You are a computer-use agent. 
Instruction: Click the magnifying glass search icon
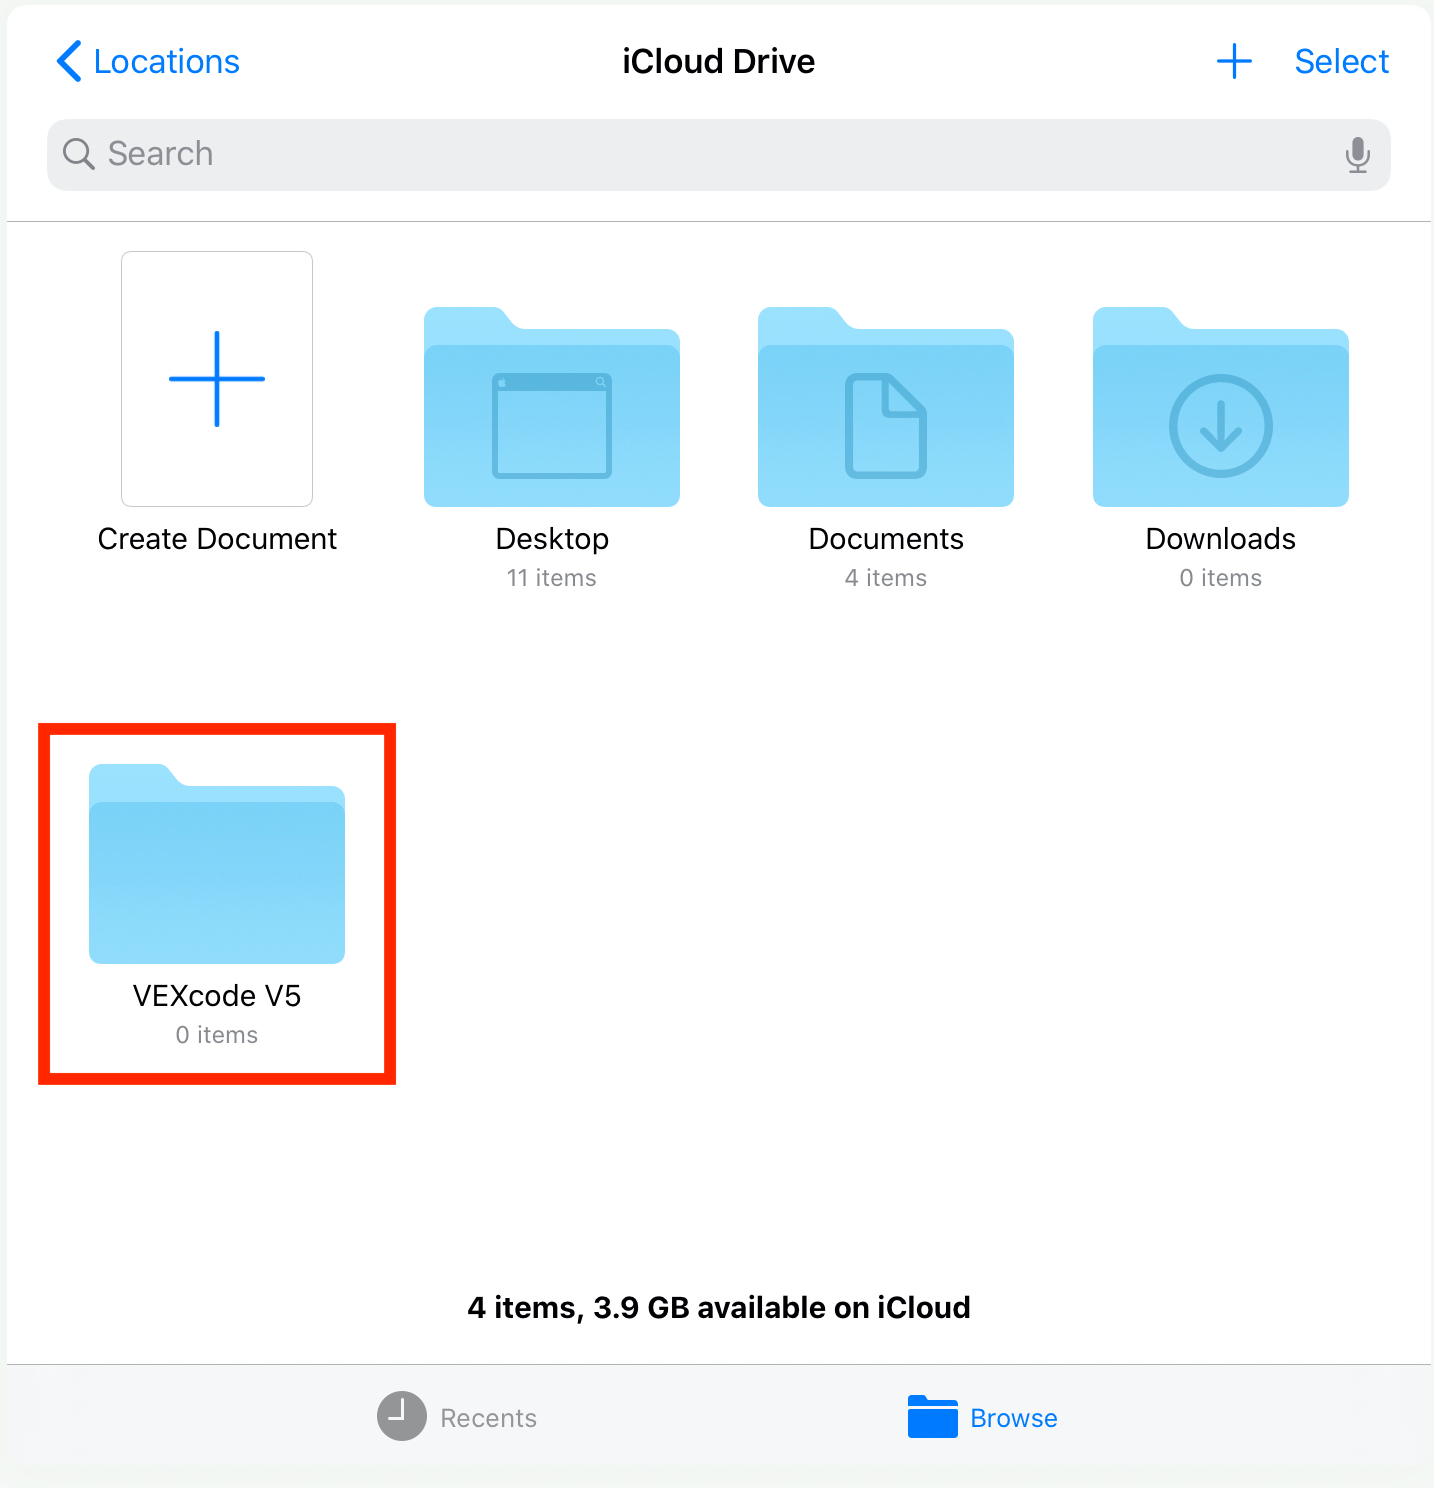[79, 154]
